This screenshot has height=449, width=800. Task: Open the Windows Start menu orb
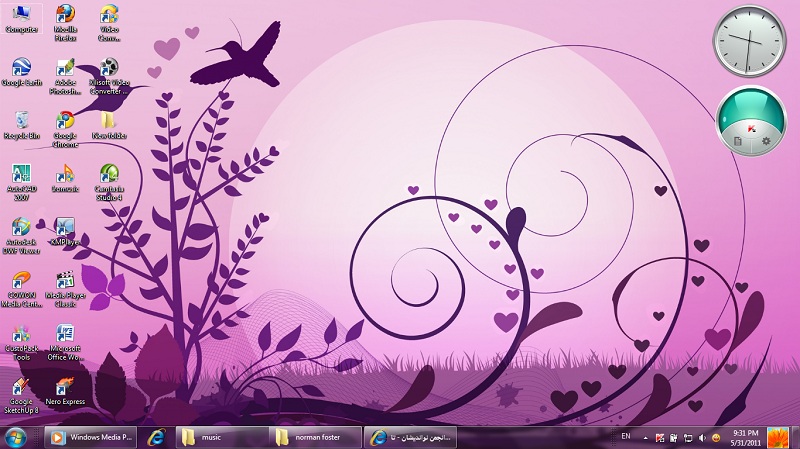coord(17,437)
